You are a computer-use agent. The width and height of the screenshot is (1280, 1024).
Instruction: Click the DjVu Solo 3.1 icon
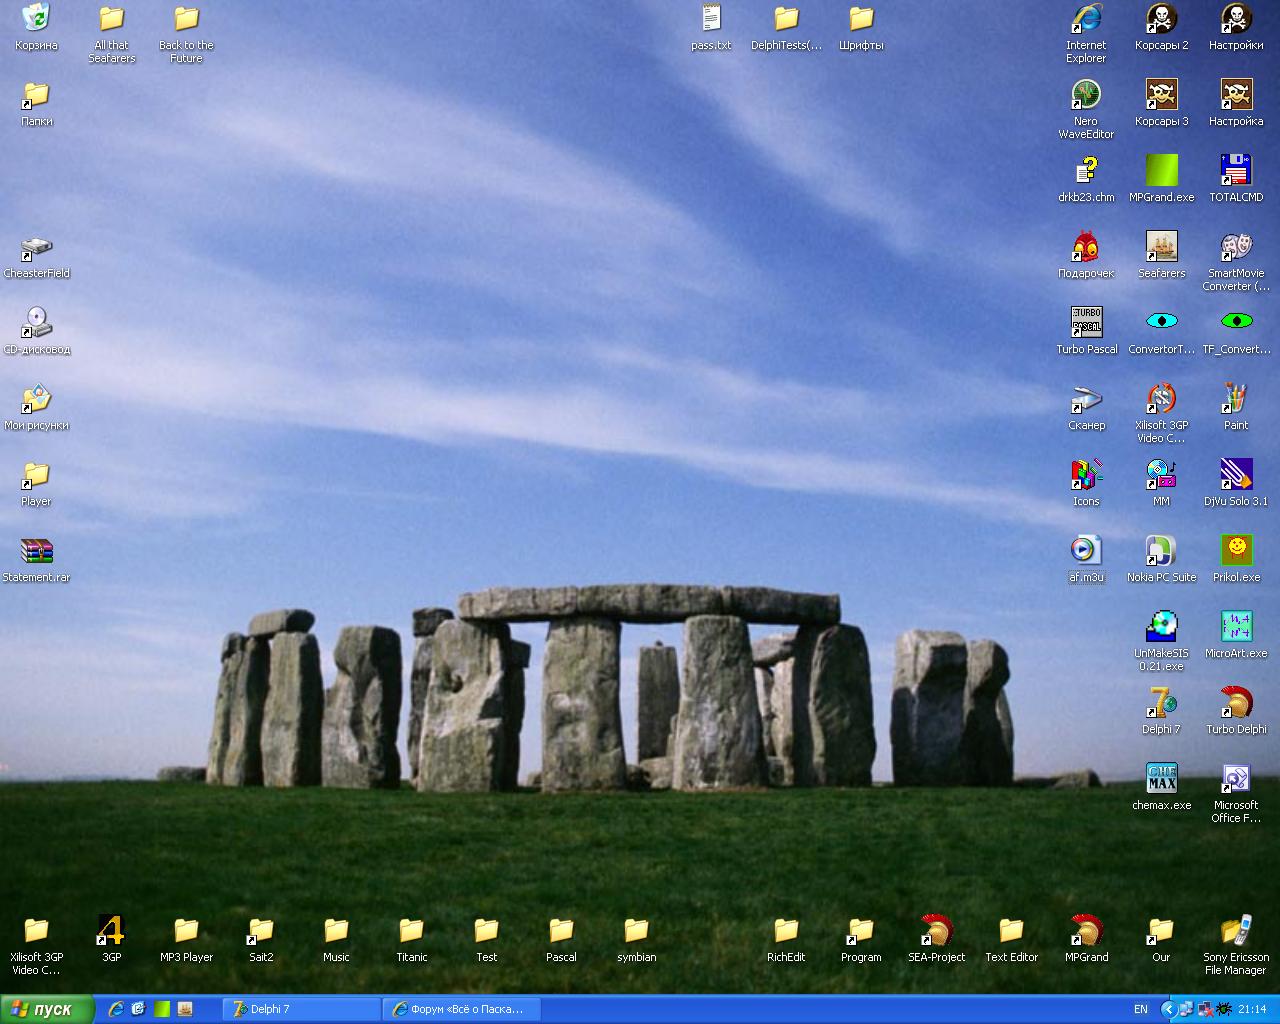[x=1236, y=474]
